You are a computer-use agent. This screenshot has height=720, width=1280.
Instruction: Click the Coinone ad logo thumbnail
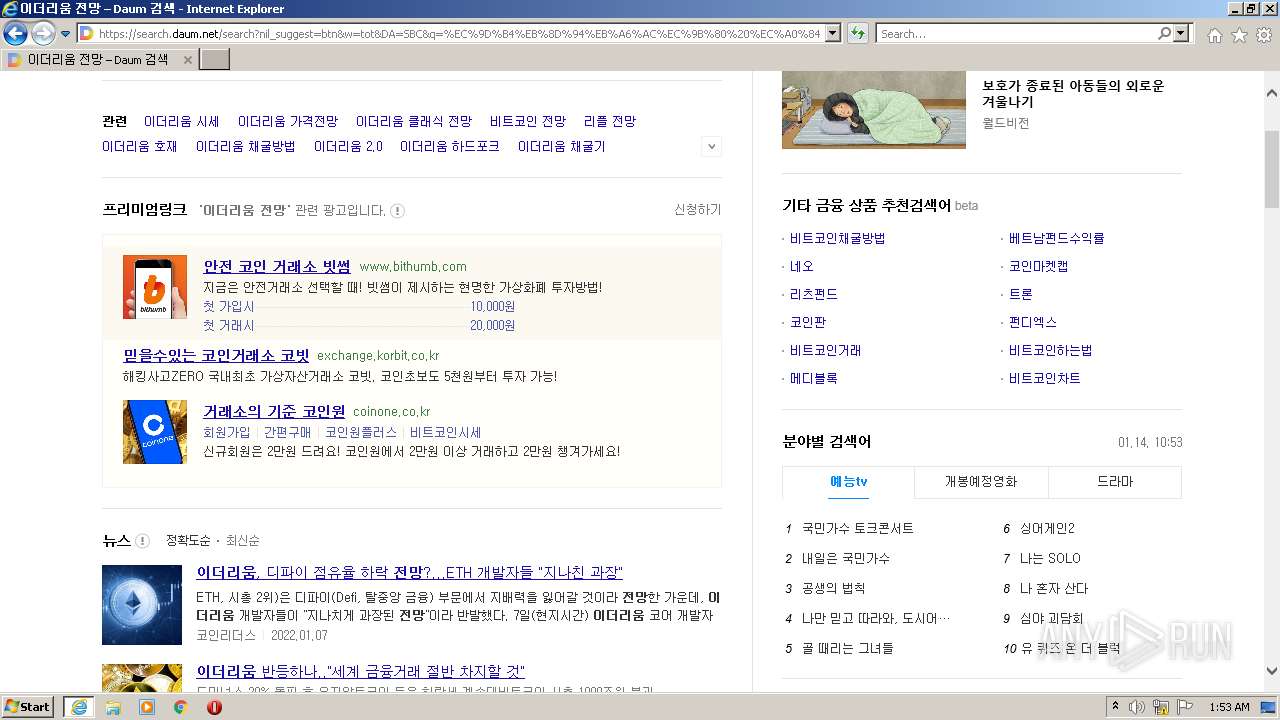tap(154, 432)
